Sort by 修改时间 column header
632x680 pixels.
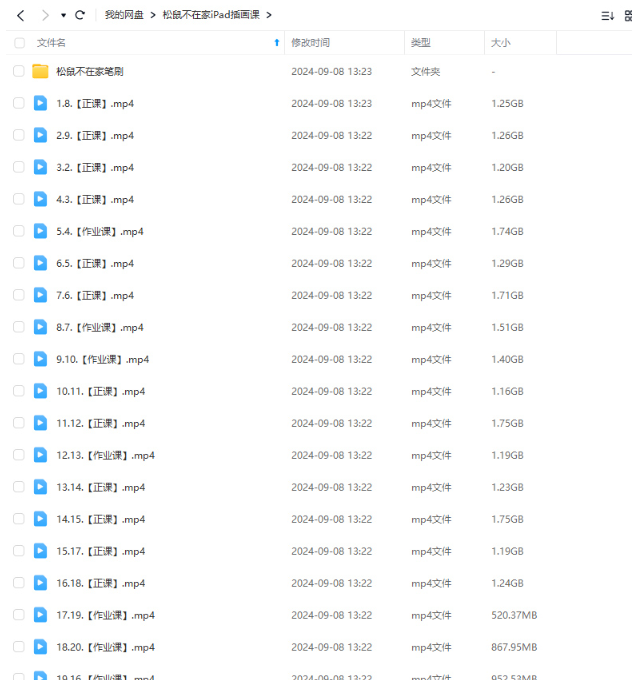click(x=311, y=43)
